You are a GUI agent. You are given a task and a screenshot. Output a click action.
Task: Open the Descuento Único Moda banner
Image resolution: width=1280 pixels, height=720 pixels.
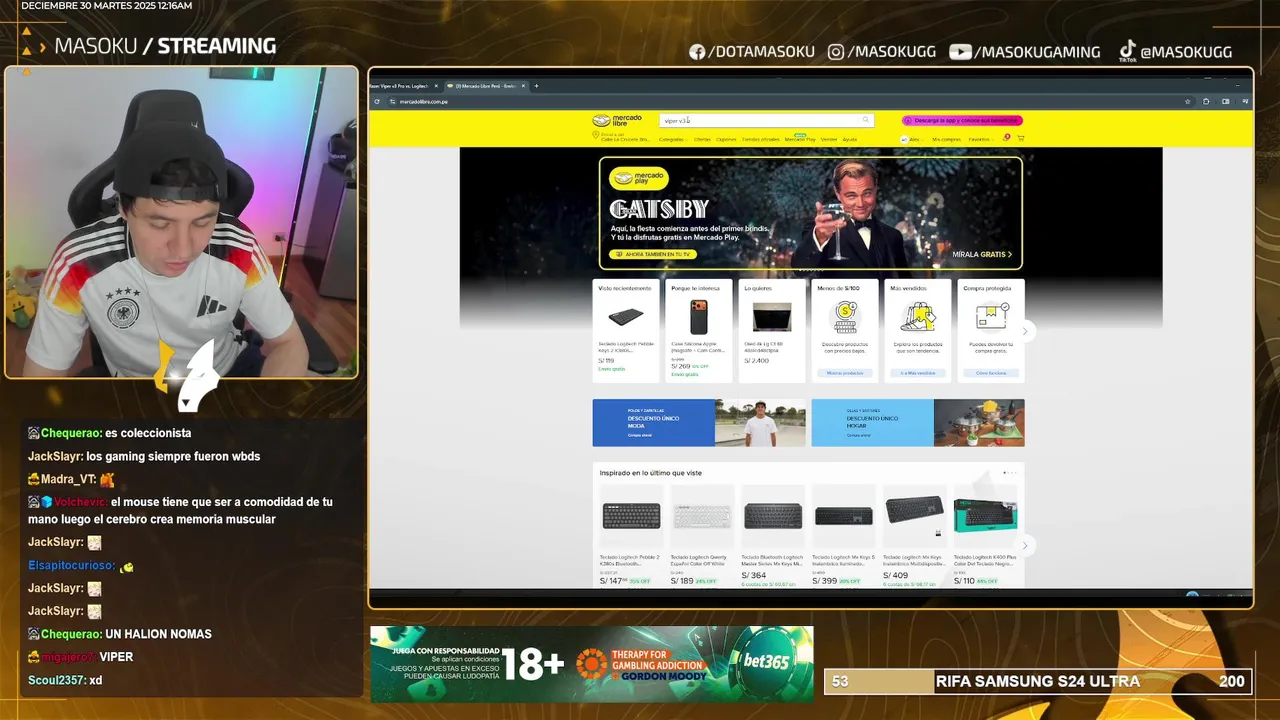(699, 423)
